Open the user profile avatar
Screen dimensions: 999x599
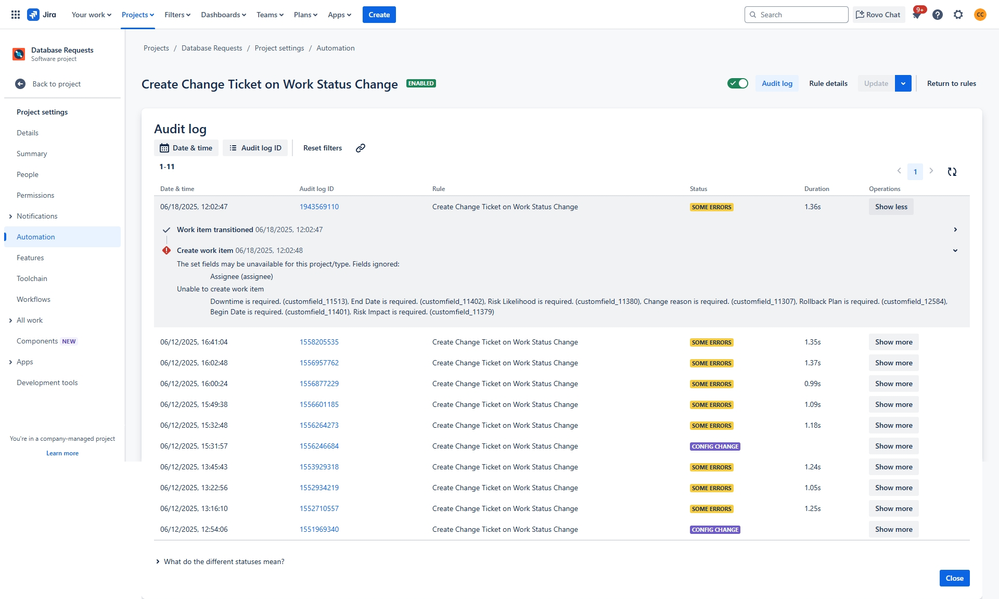pos(980,15)
